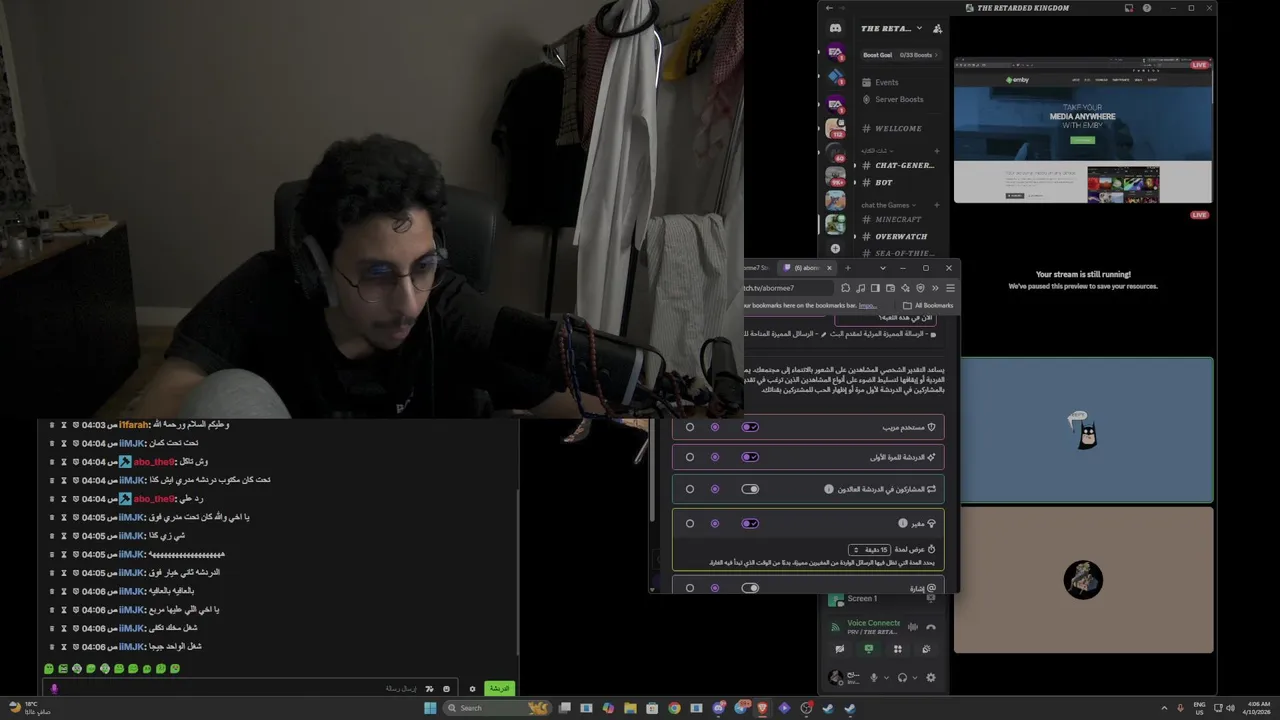Show more toolbar items chevron in browser
The height and width of the screenshot is (720, 1280).
(935, 288)
